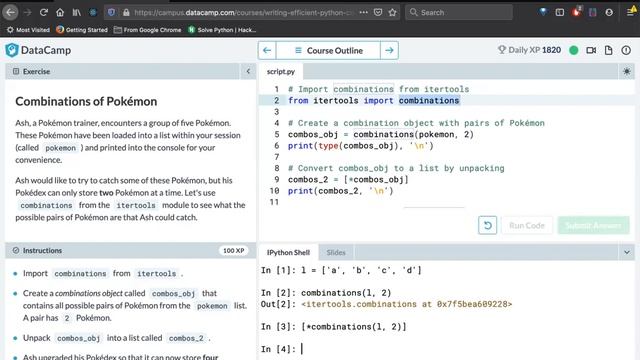Image resolution: width=640 pixels, height=360 pixels.
Task: Open the report issue info icon
Action: [626, 50]
